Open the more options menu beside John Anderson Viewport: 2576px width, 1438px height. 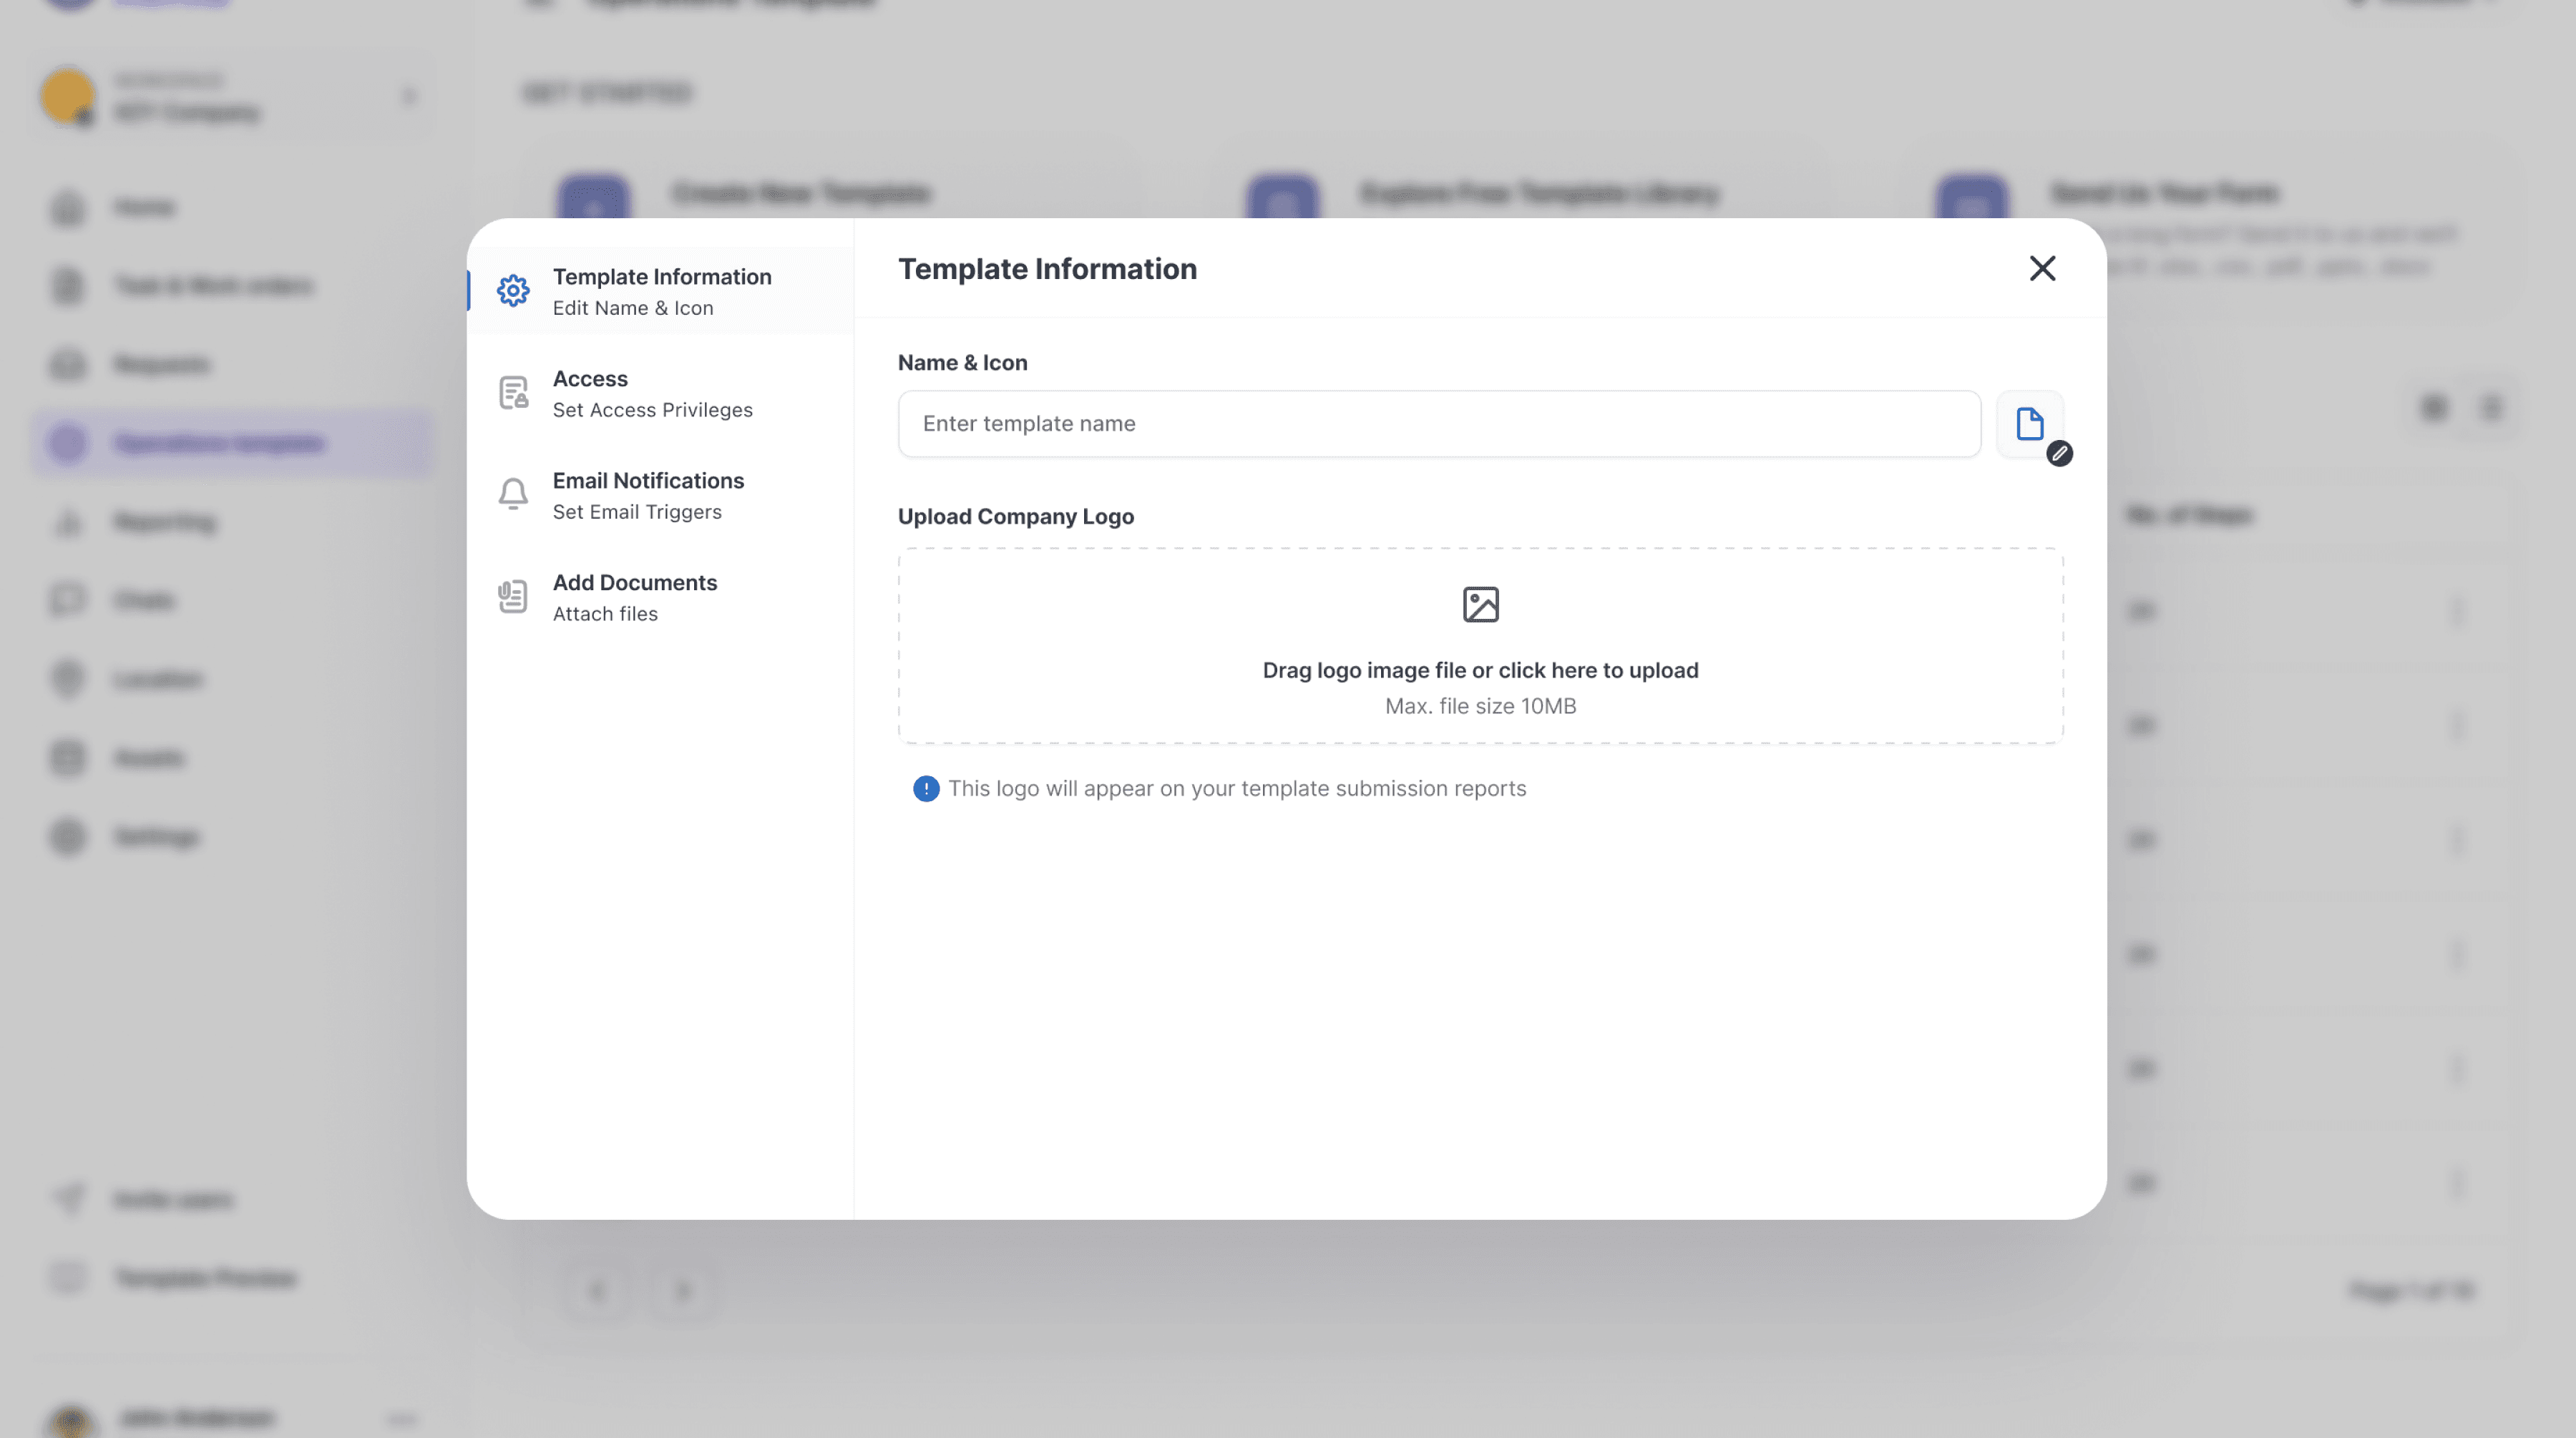401,1418
